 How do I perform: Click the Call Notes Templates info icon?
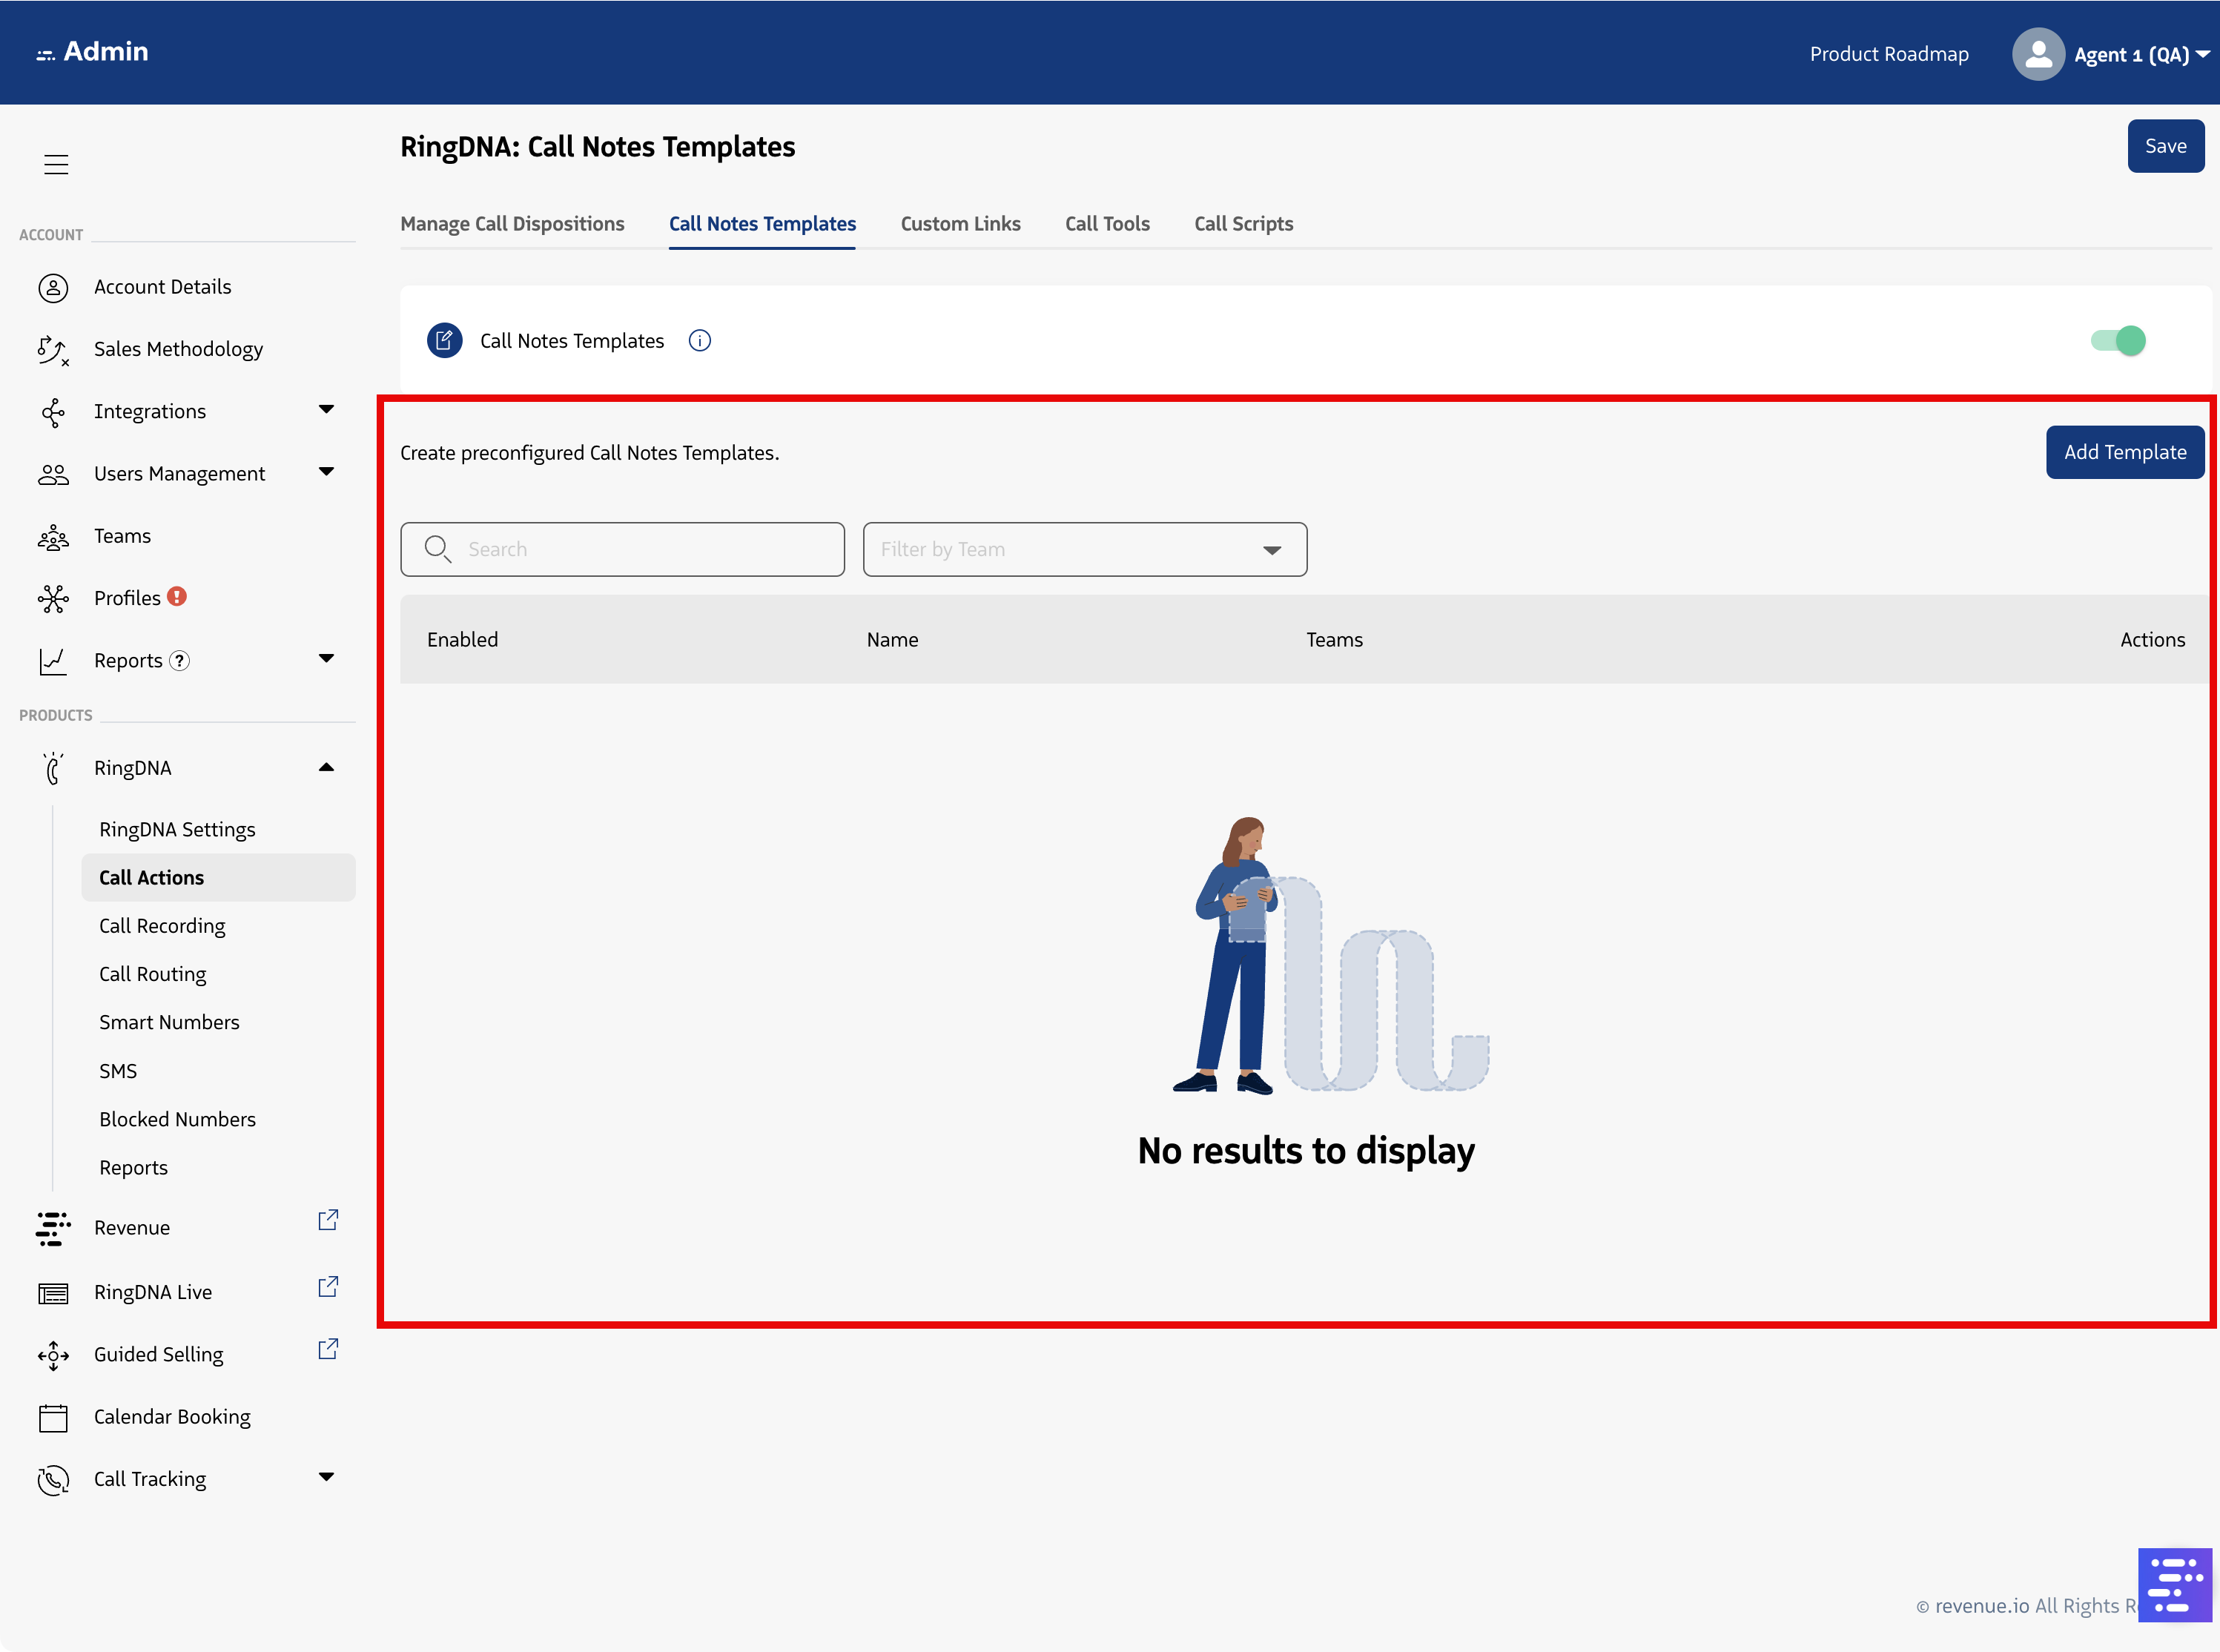[x=699, y=341]
